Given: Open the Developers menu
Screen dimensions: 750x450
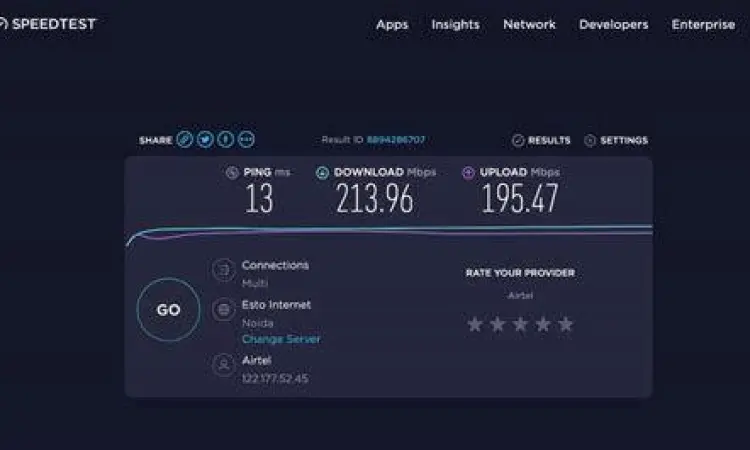Looking at the screenshot, I should tap(613, 24).
